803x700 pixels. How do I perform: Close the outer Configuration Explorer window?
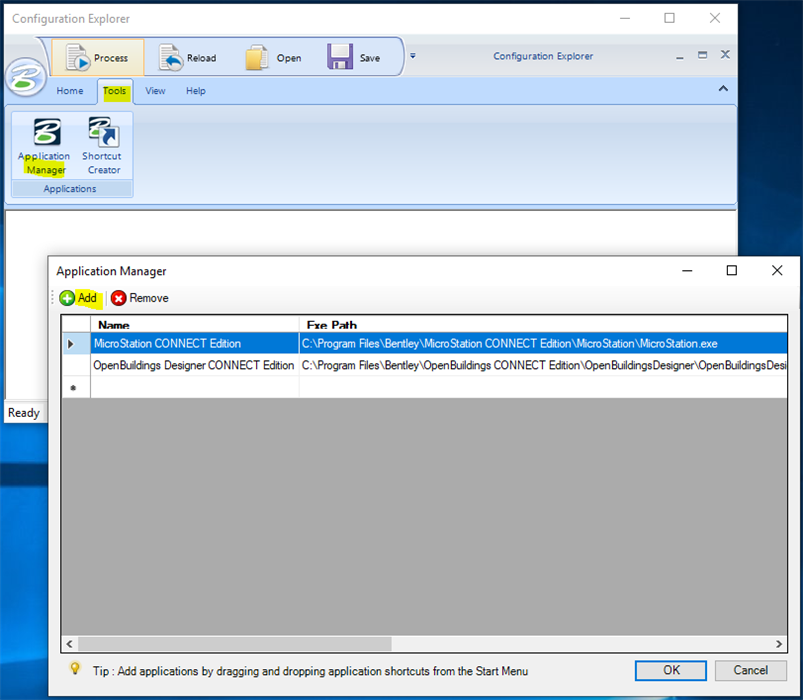[x=715, y=18]
